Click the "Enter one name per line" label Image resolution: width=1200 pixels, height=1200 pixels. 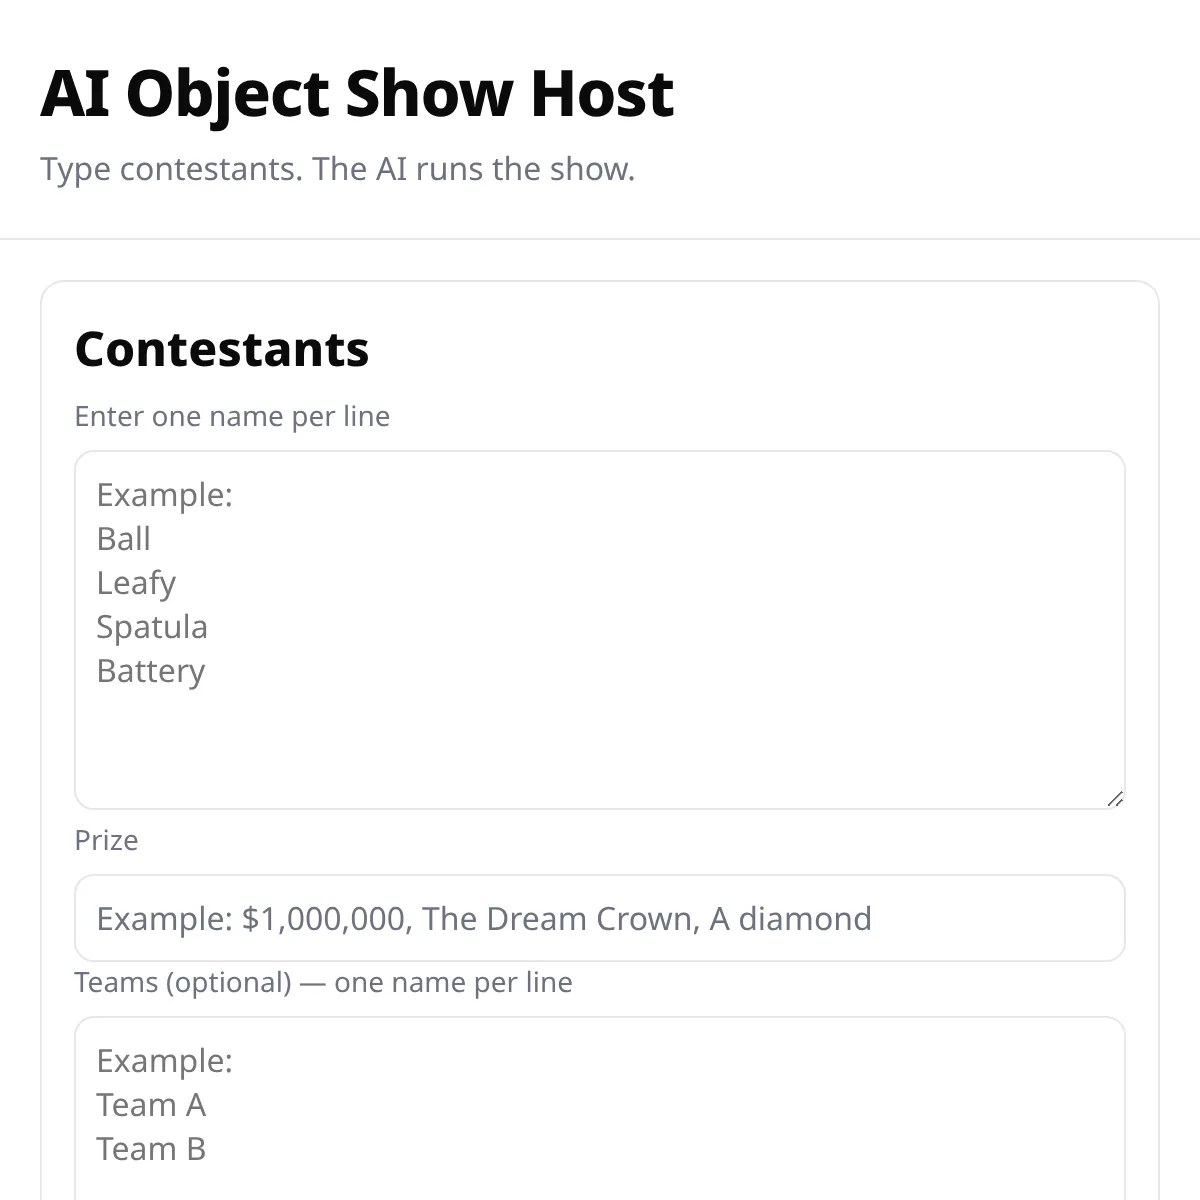[232, 416]
